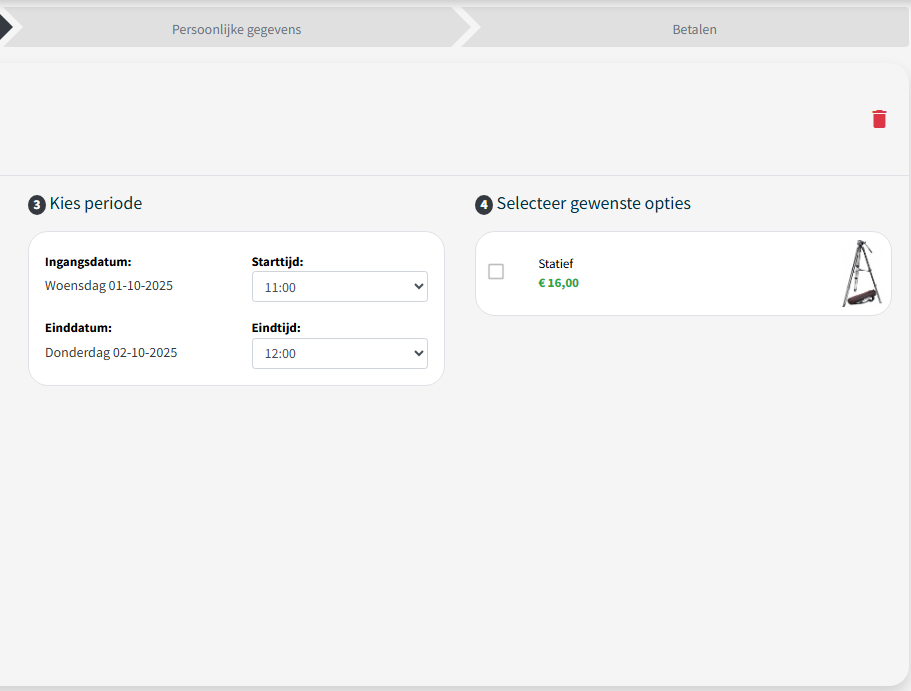Image resolution: width=911 pixels, height=691 pixels.
Task: Click the green € 16,00 price
Action: click(x=558, y=283)
